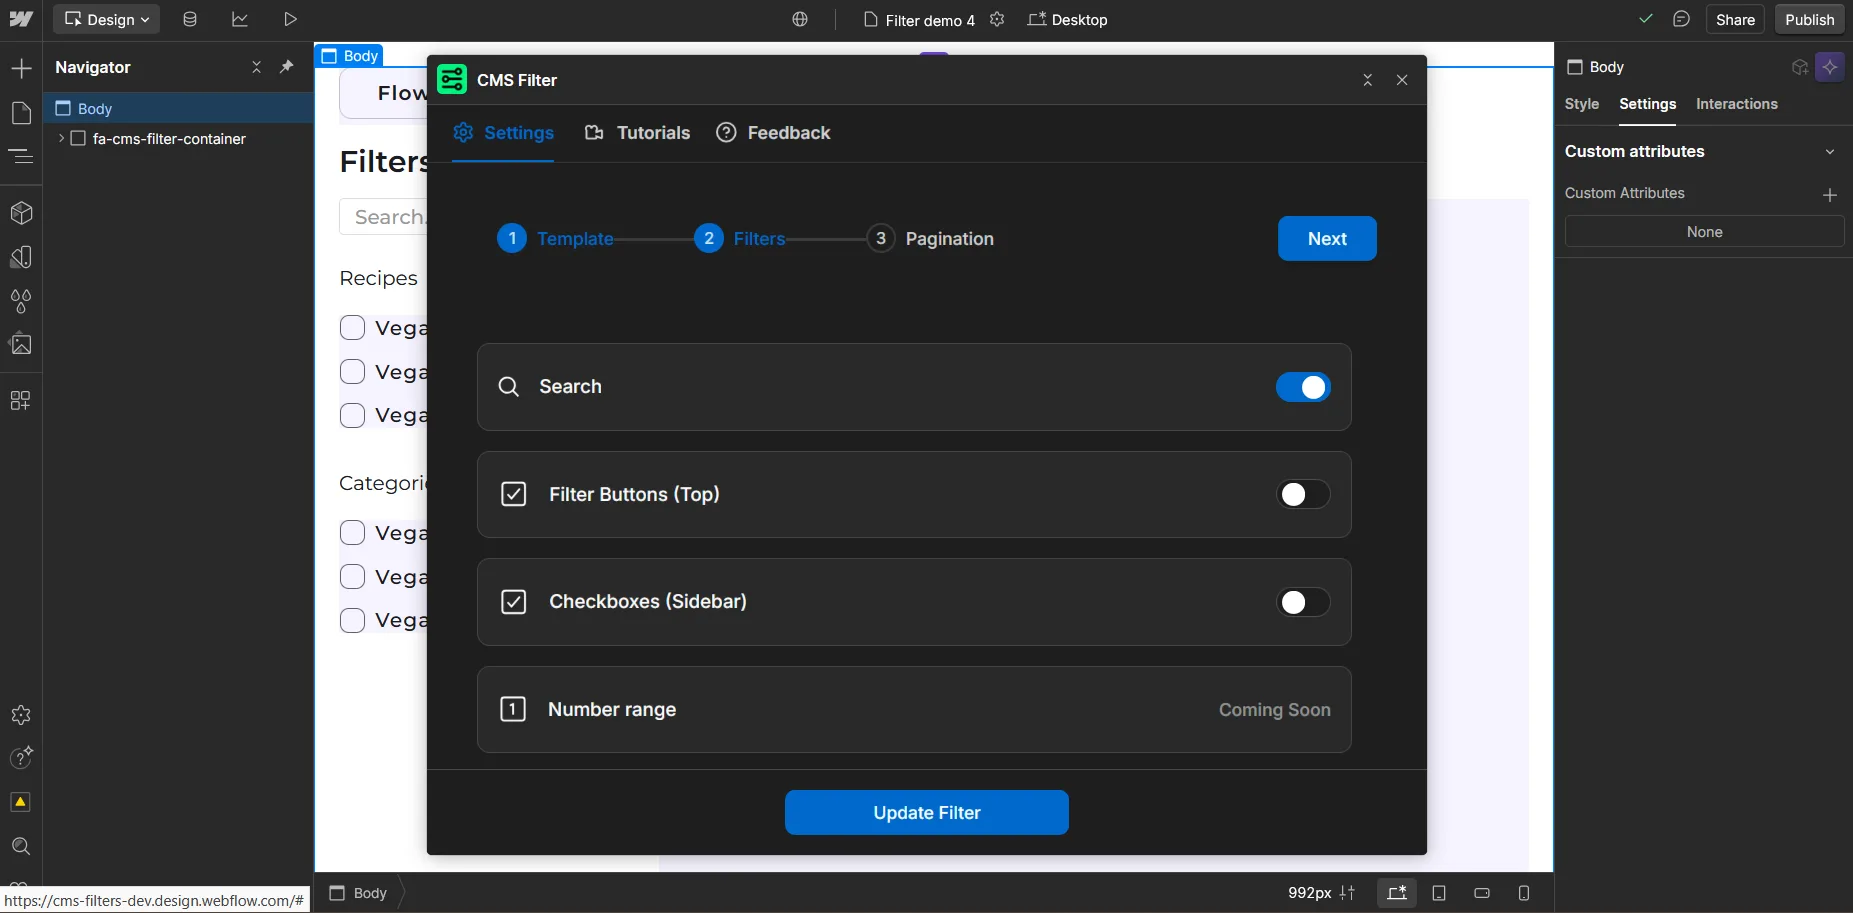The image size is (1853, 913).
Task: Open the Add elements plus icon
Action: [x=21, y=68]
